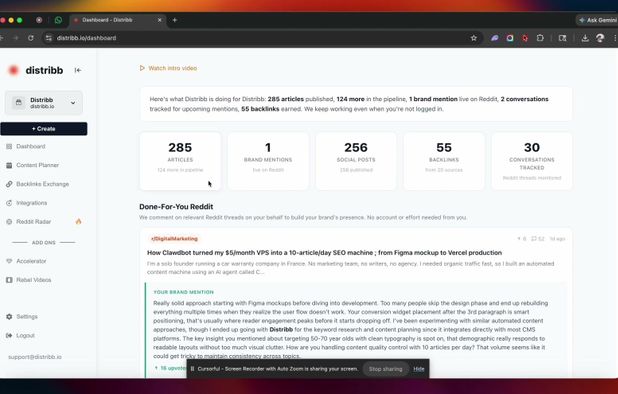
Task: Open Dashboard in sidebar
Action: (x=31, y=146)
